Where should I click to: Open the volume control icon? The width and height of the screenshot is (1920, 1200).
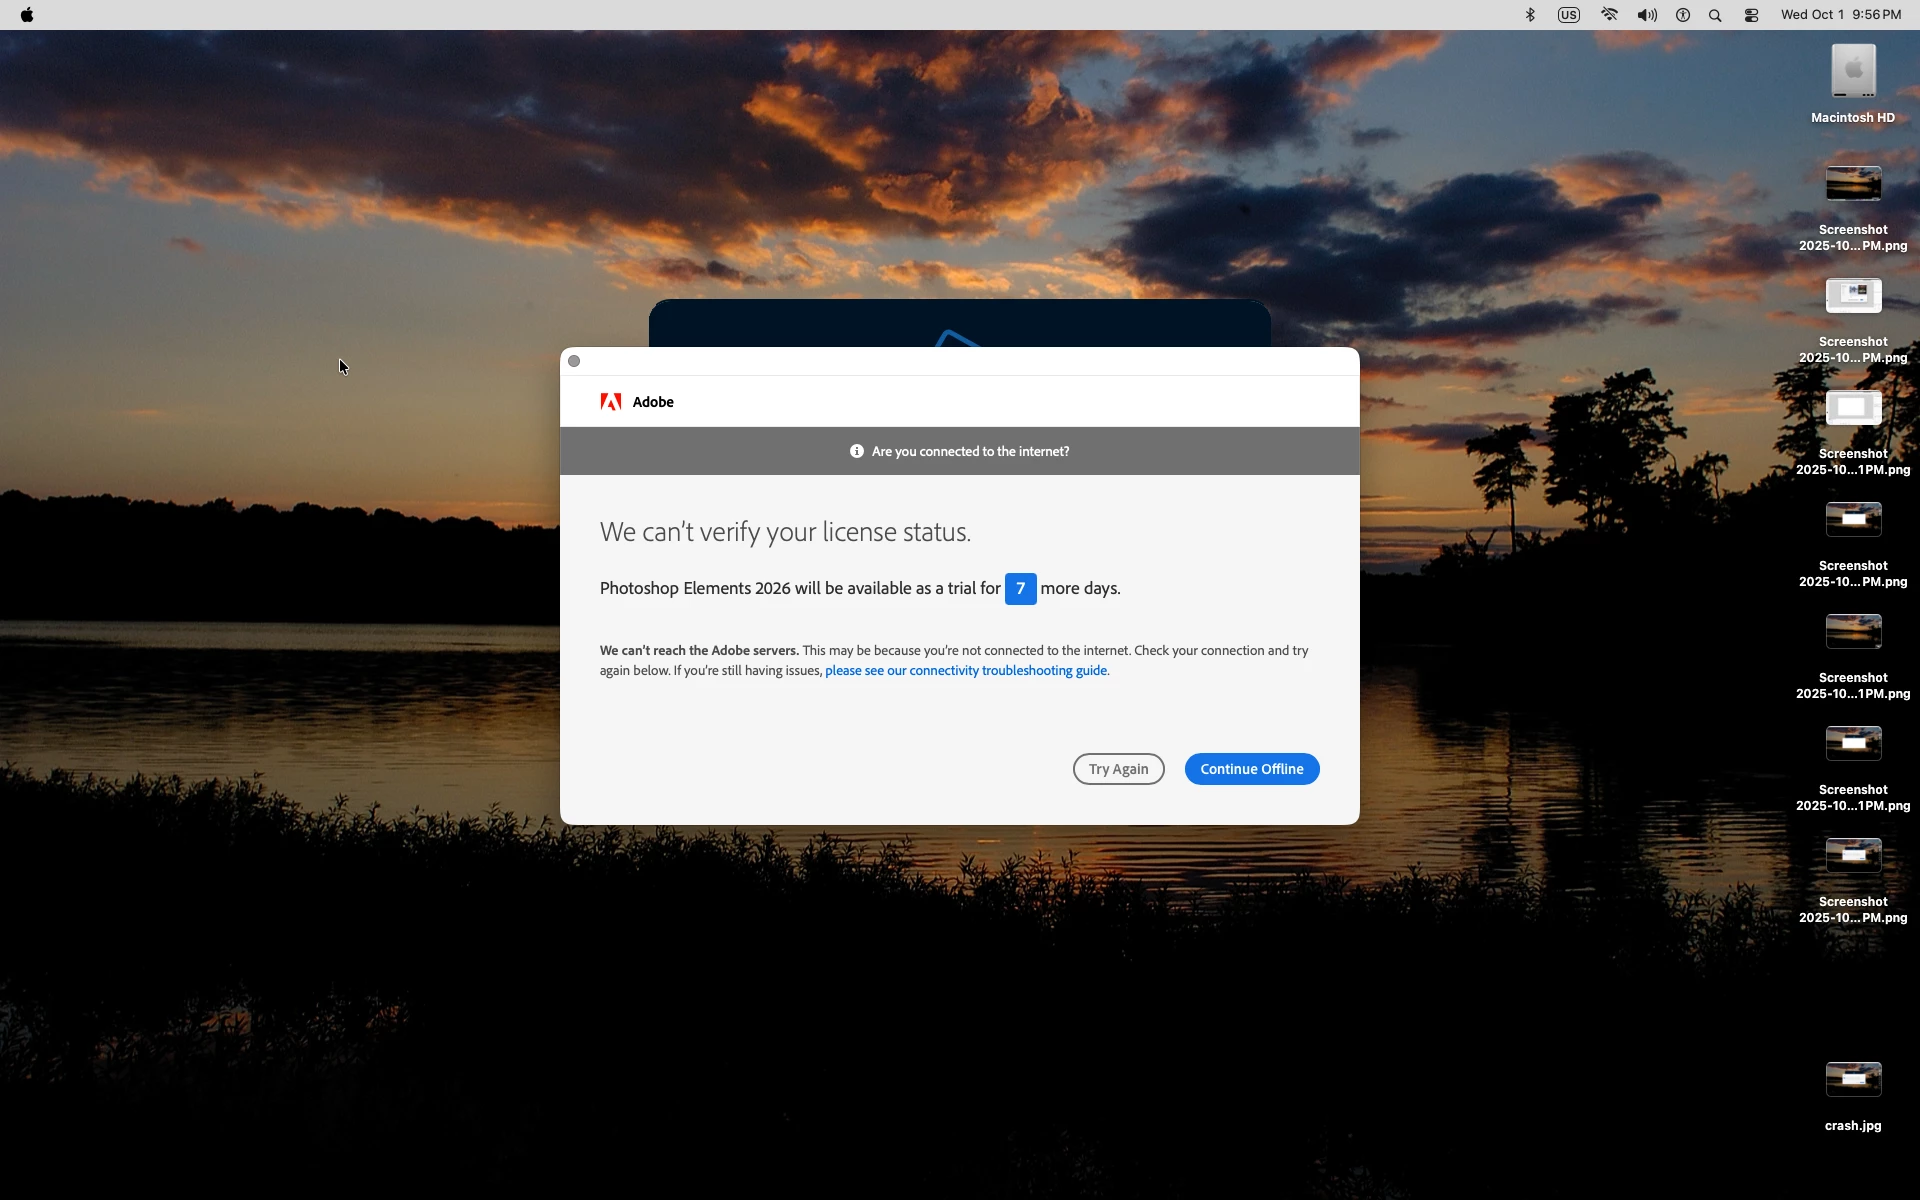pos(1647,15)
